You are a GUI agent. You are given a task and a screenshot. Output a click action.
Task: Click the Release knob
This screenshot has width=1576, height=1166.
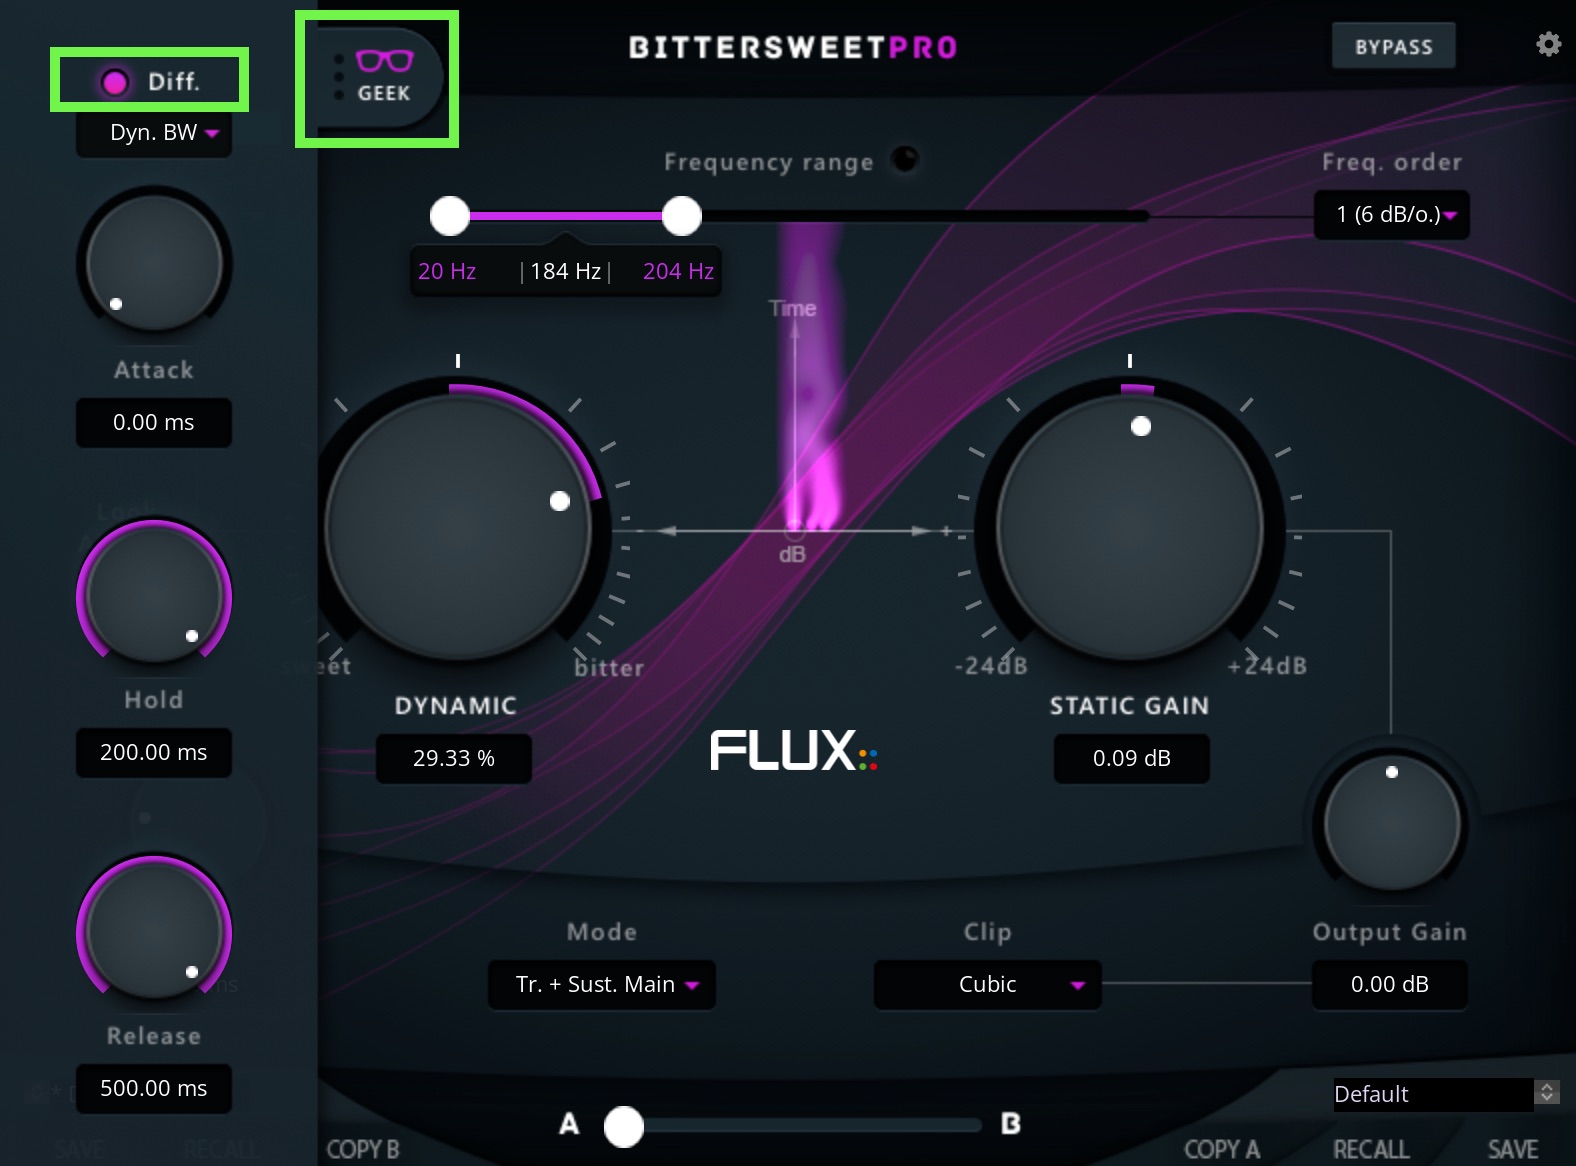tap(154, 931)
